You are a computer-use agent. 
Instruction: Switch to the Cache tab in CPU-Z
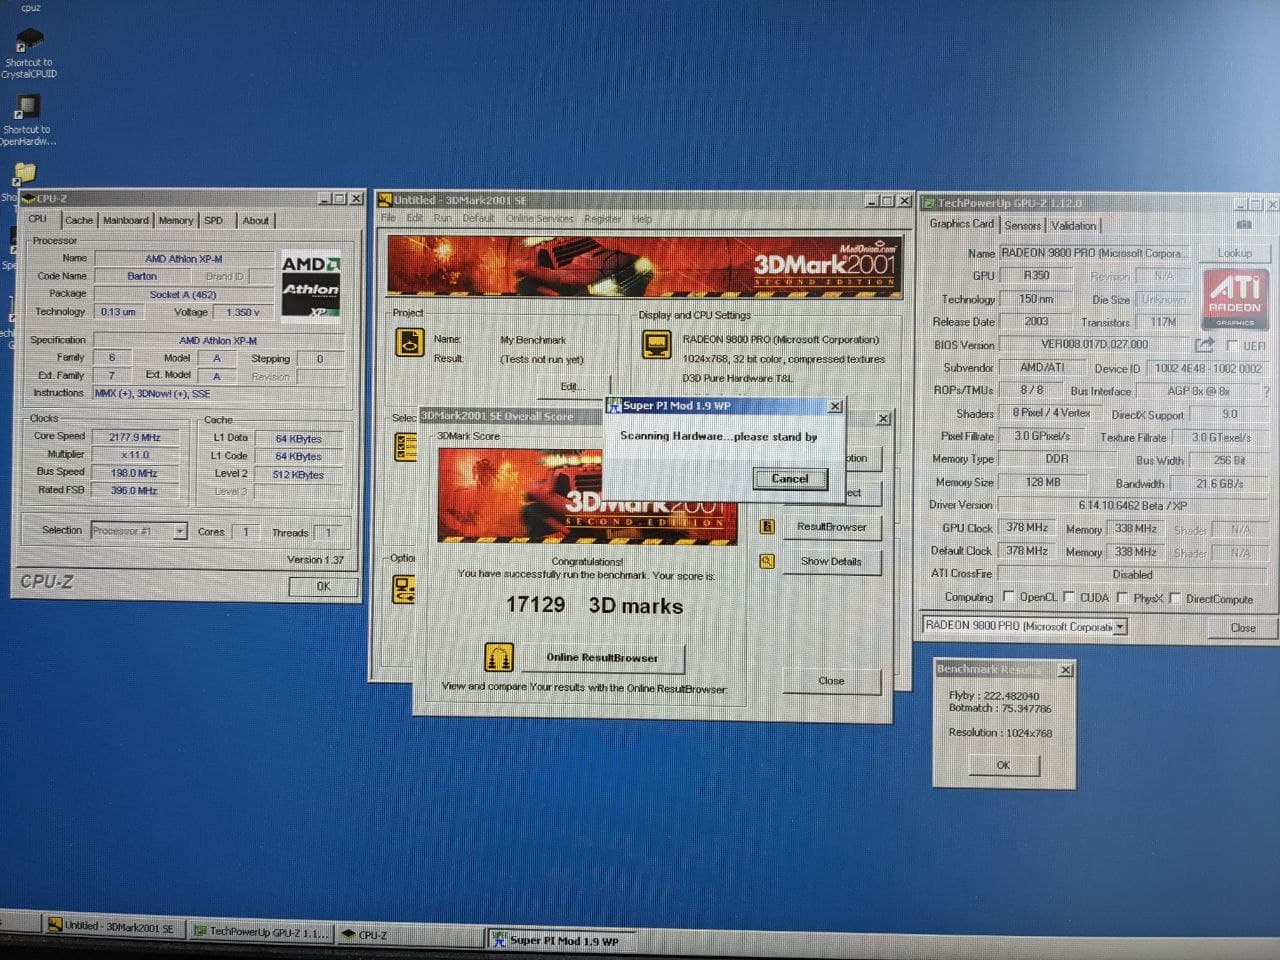(78, 220)
